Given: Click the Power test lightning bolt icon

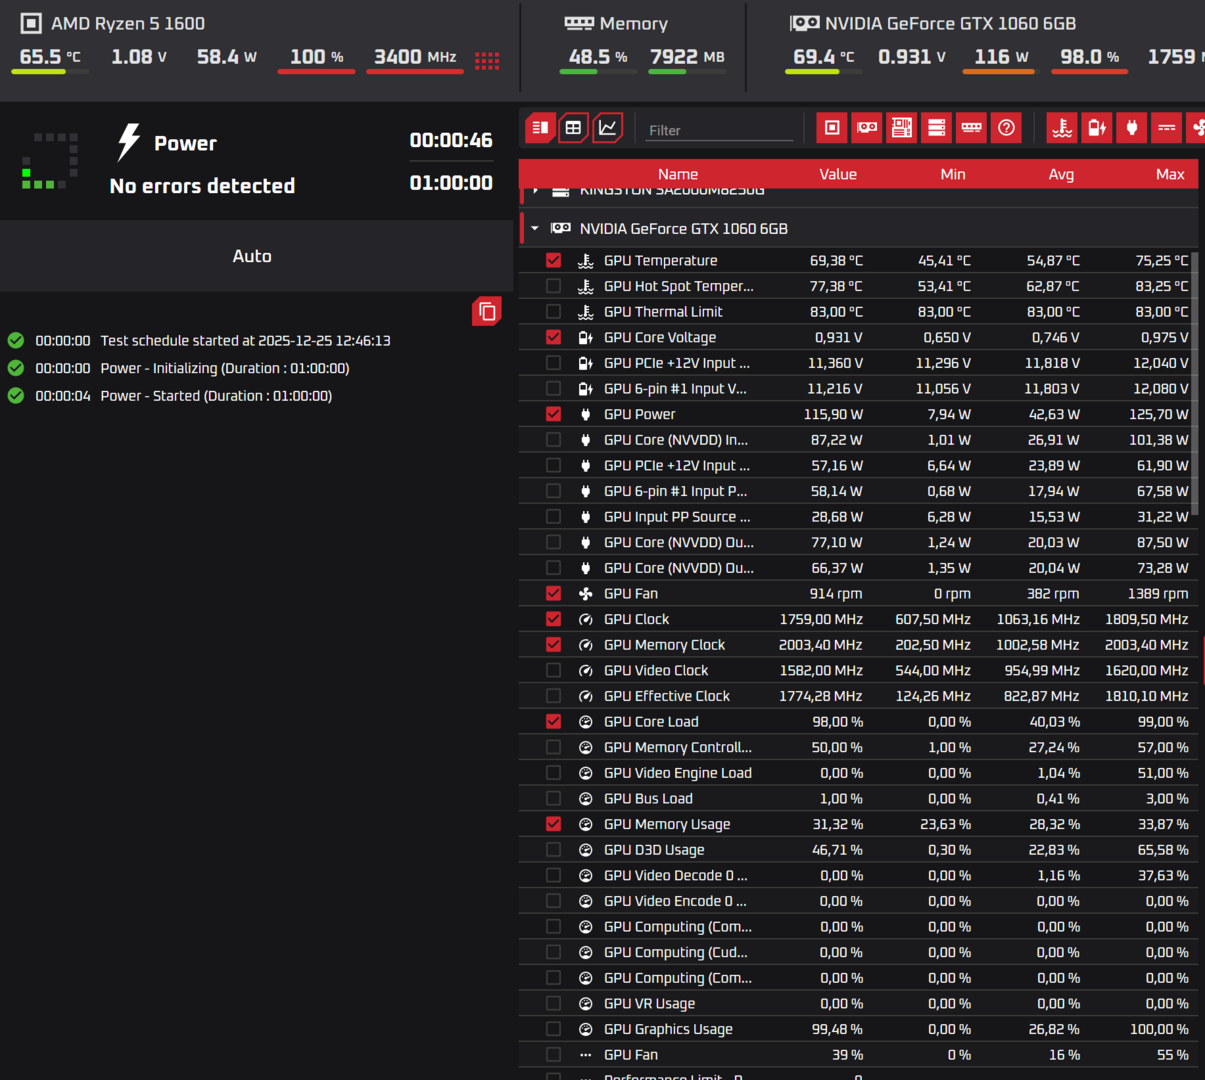Looking at the screenshot, I should [x=128, y=142].
